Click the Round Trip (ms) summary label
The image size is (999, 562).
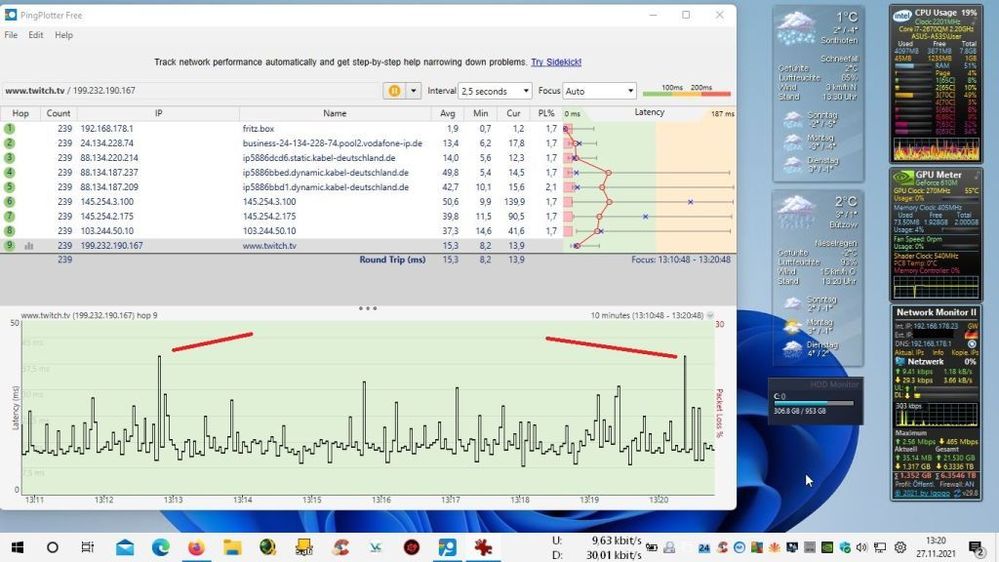pos(392,260)
